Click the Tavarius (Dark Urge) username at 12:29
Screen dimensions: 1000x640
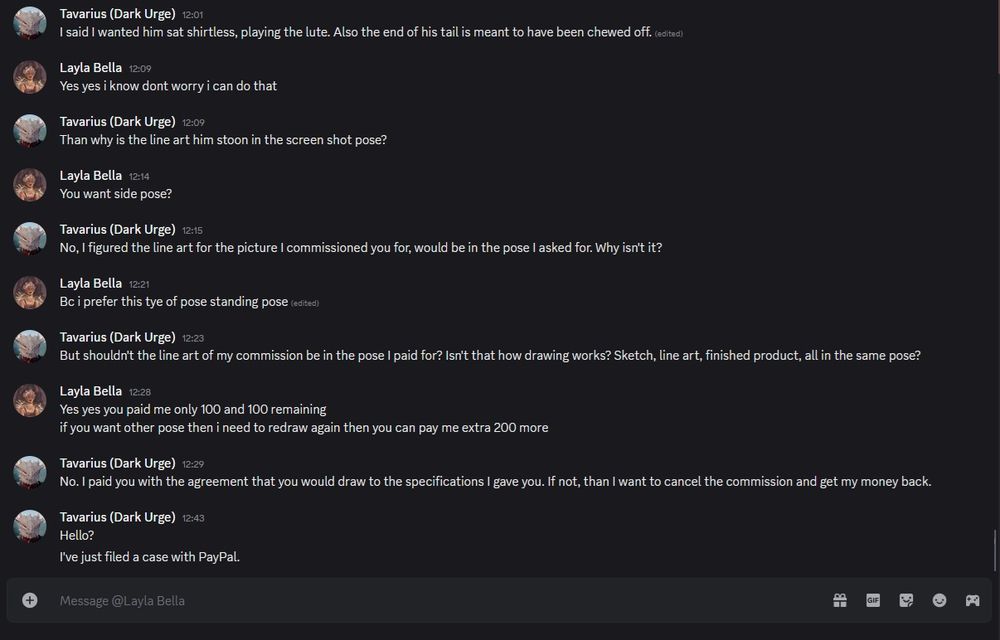click(x=117, y=463)
